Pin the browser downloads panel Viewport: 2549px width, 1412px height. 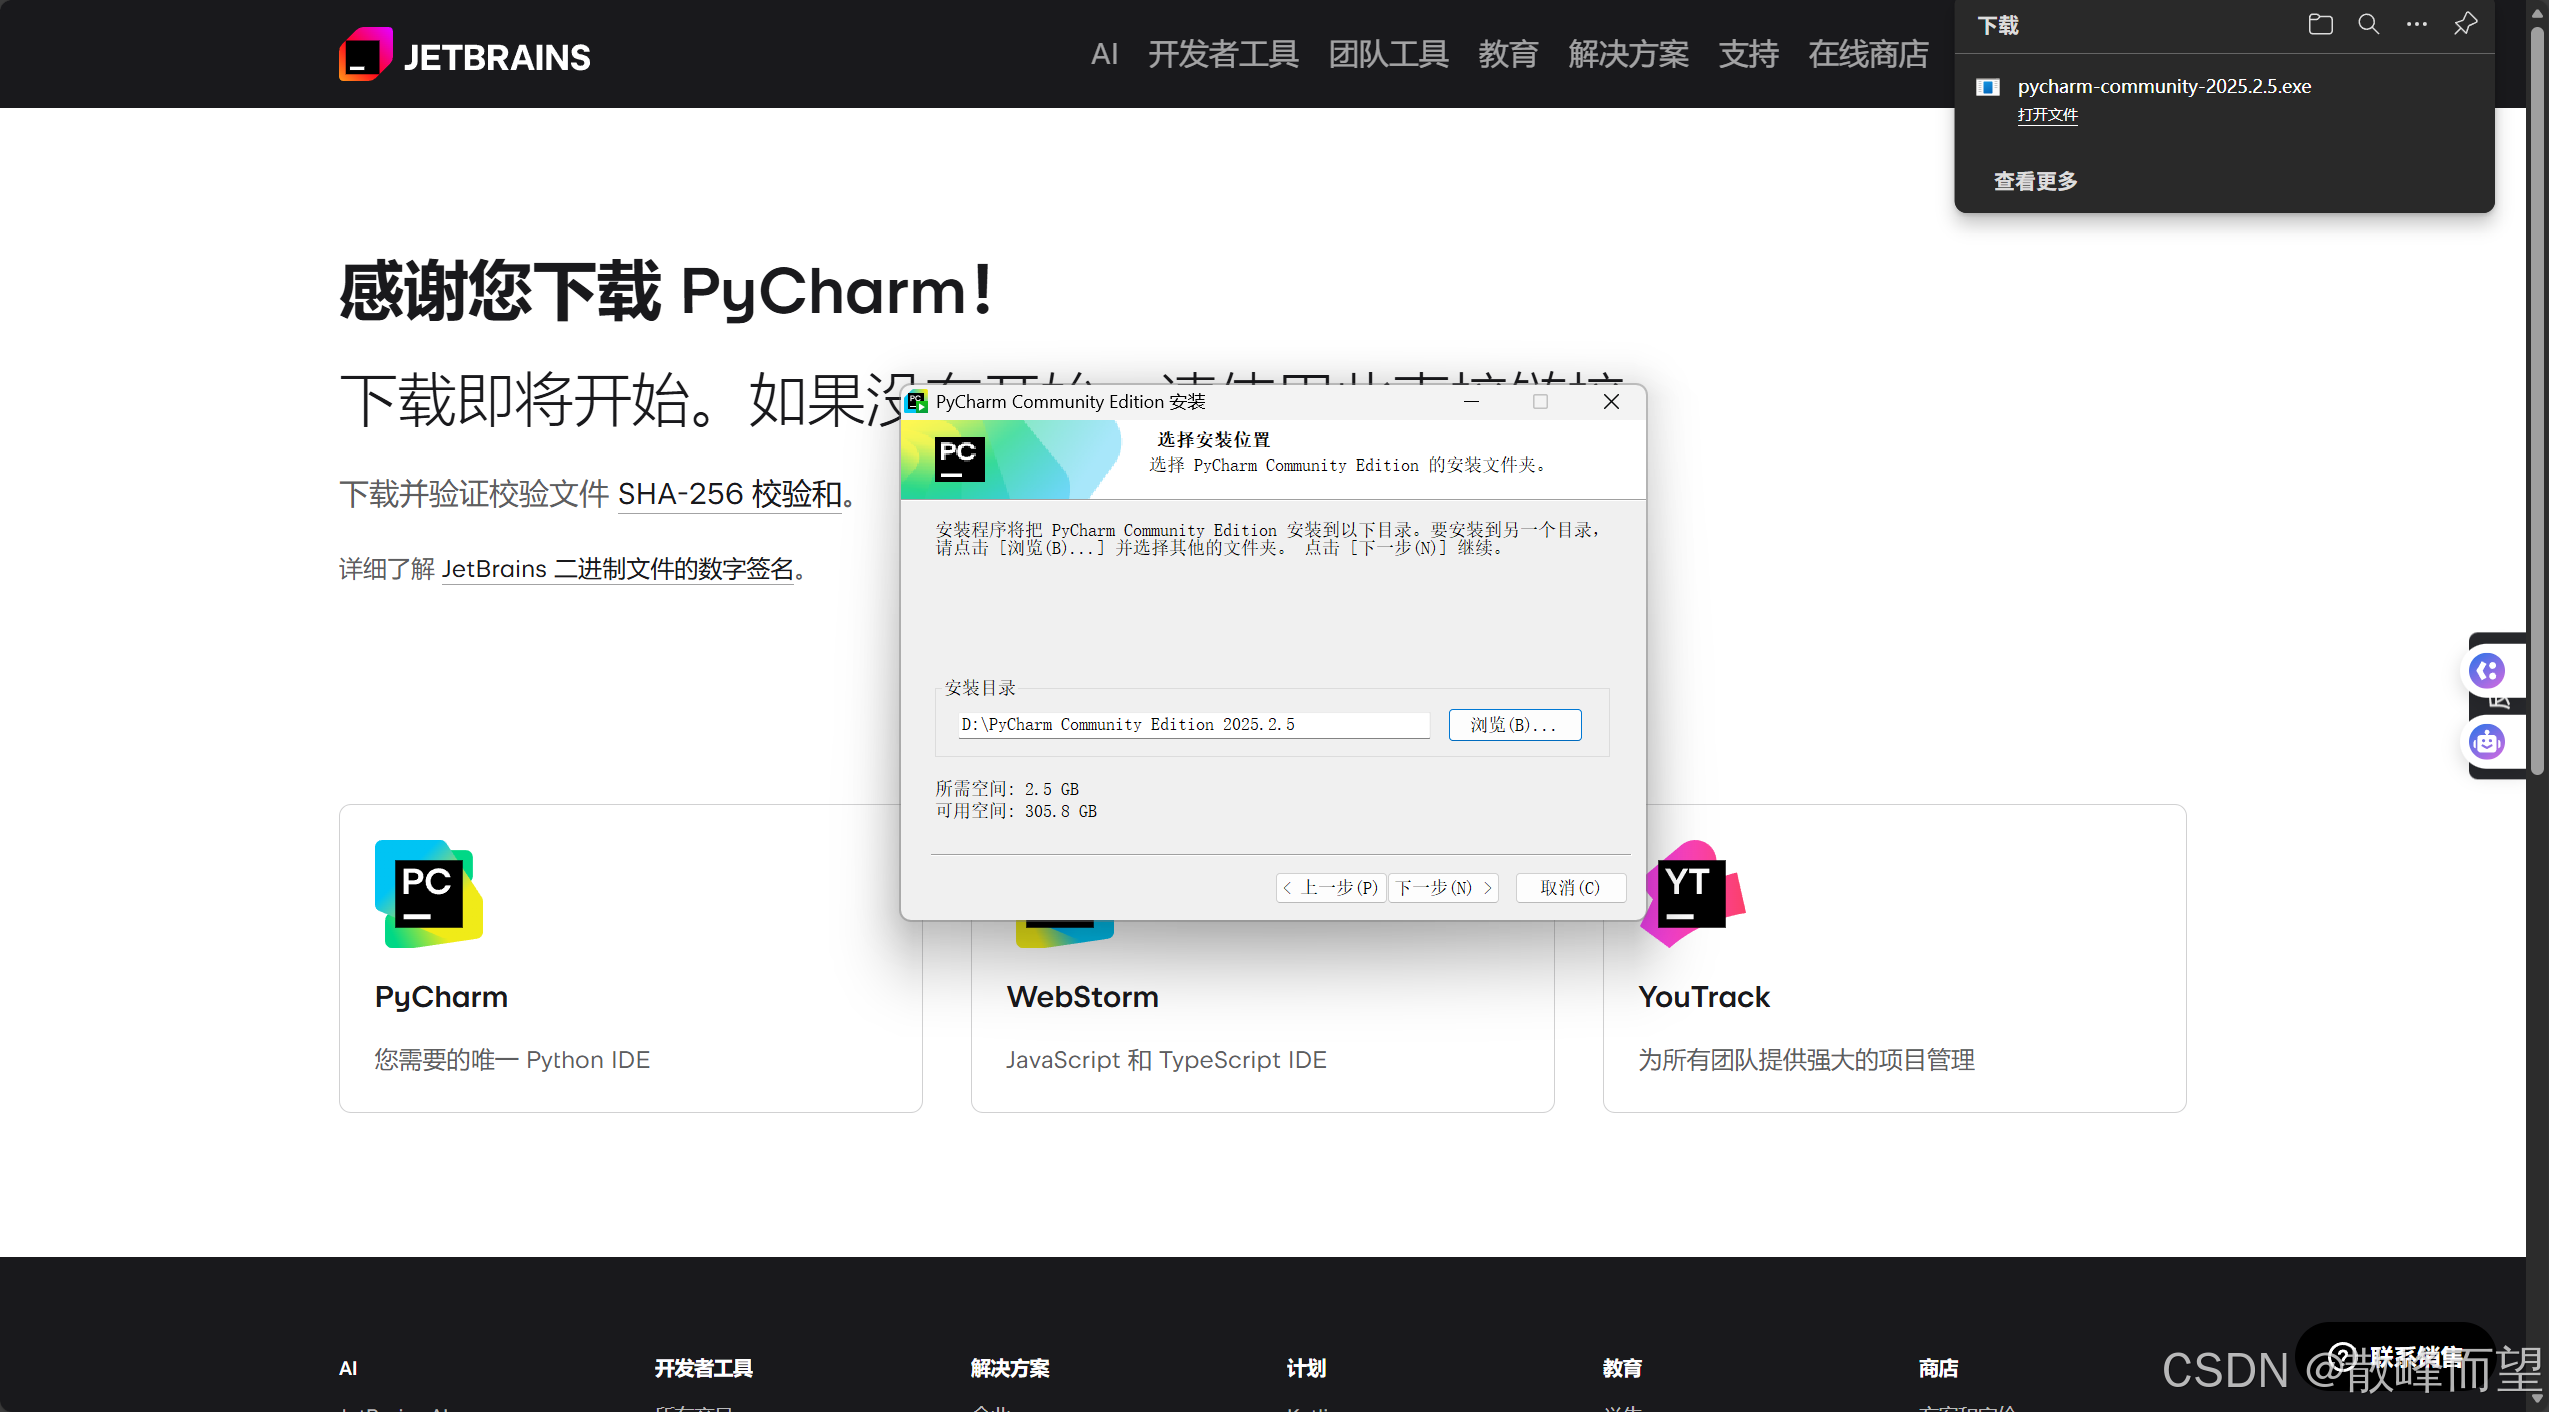click(2464, 24)
